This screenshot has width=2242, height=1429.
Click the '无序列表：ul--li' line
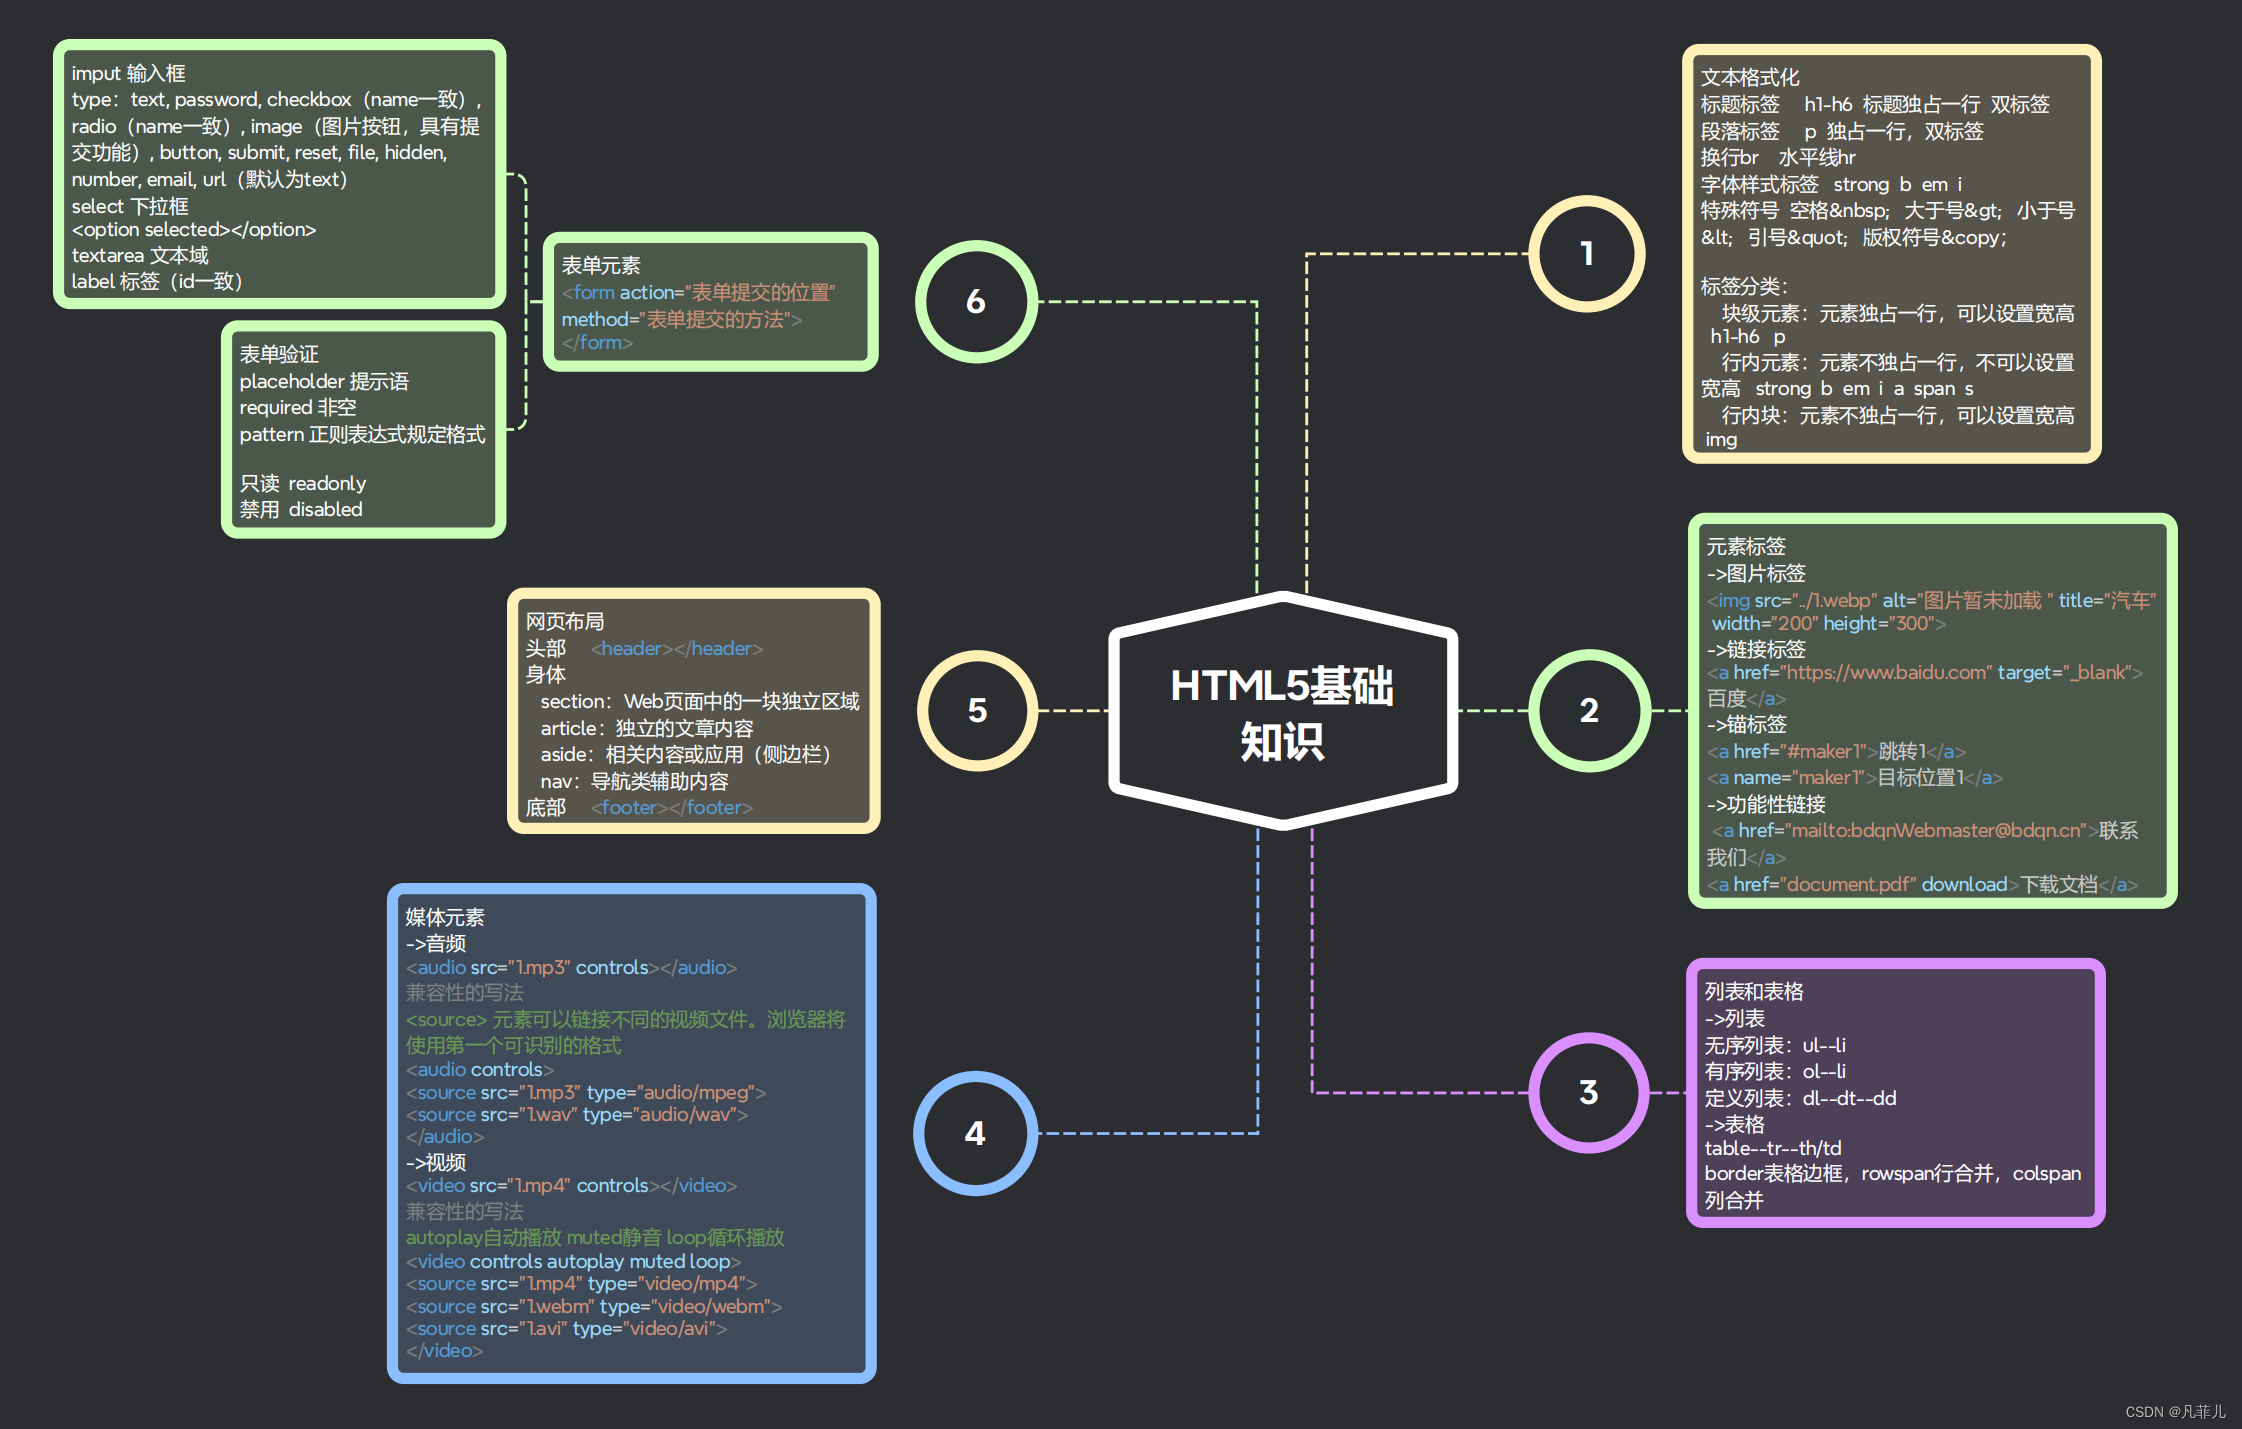(x=1775, y=1046)
